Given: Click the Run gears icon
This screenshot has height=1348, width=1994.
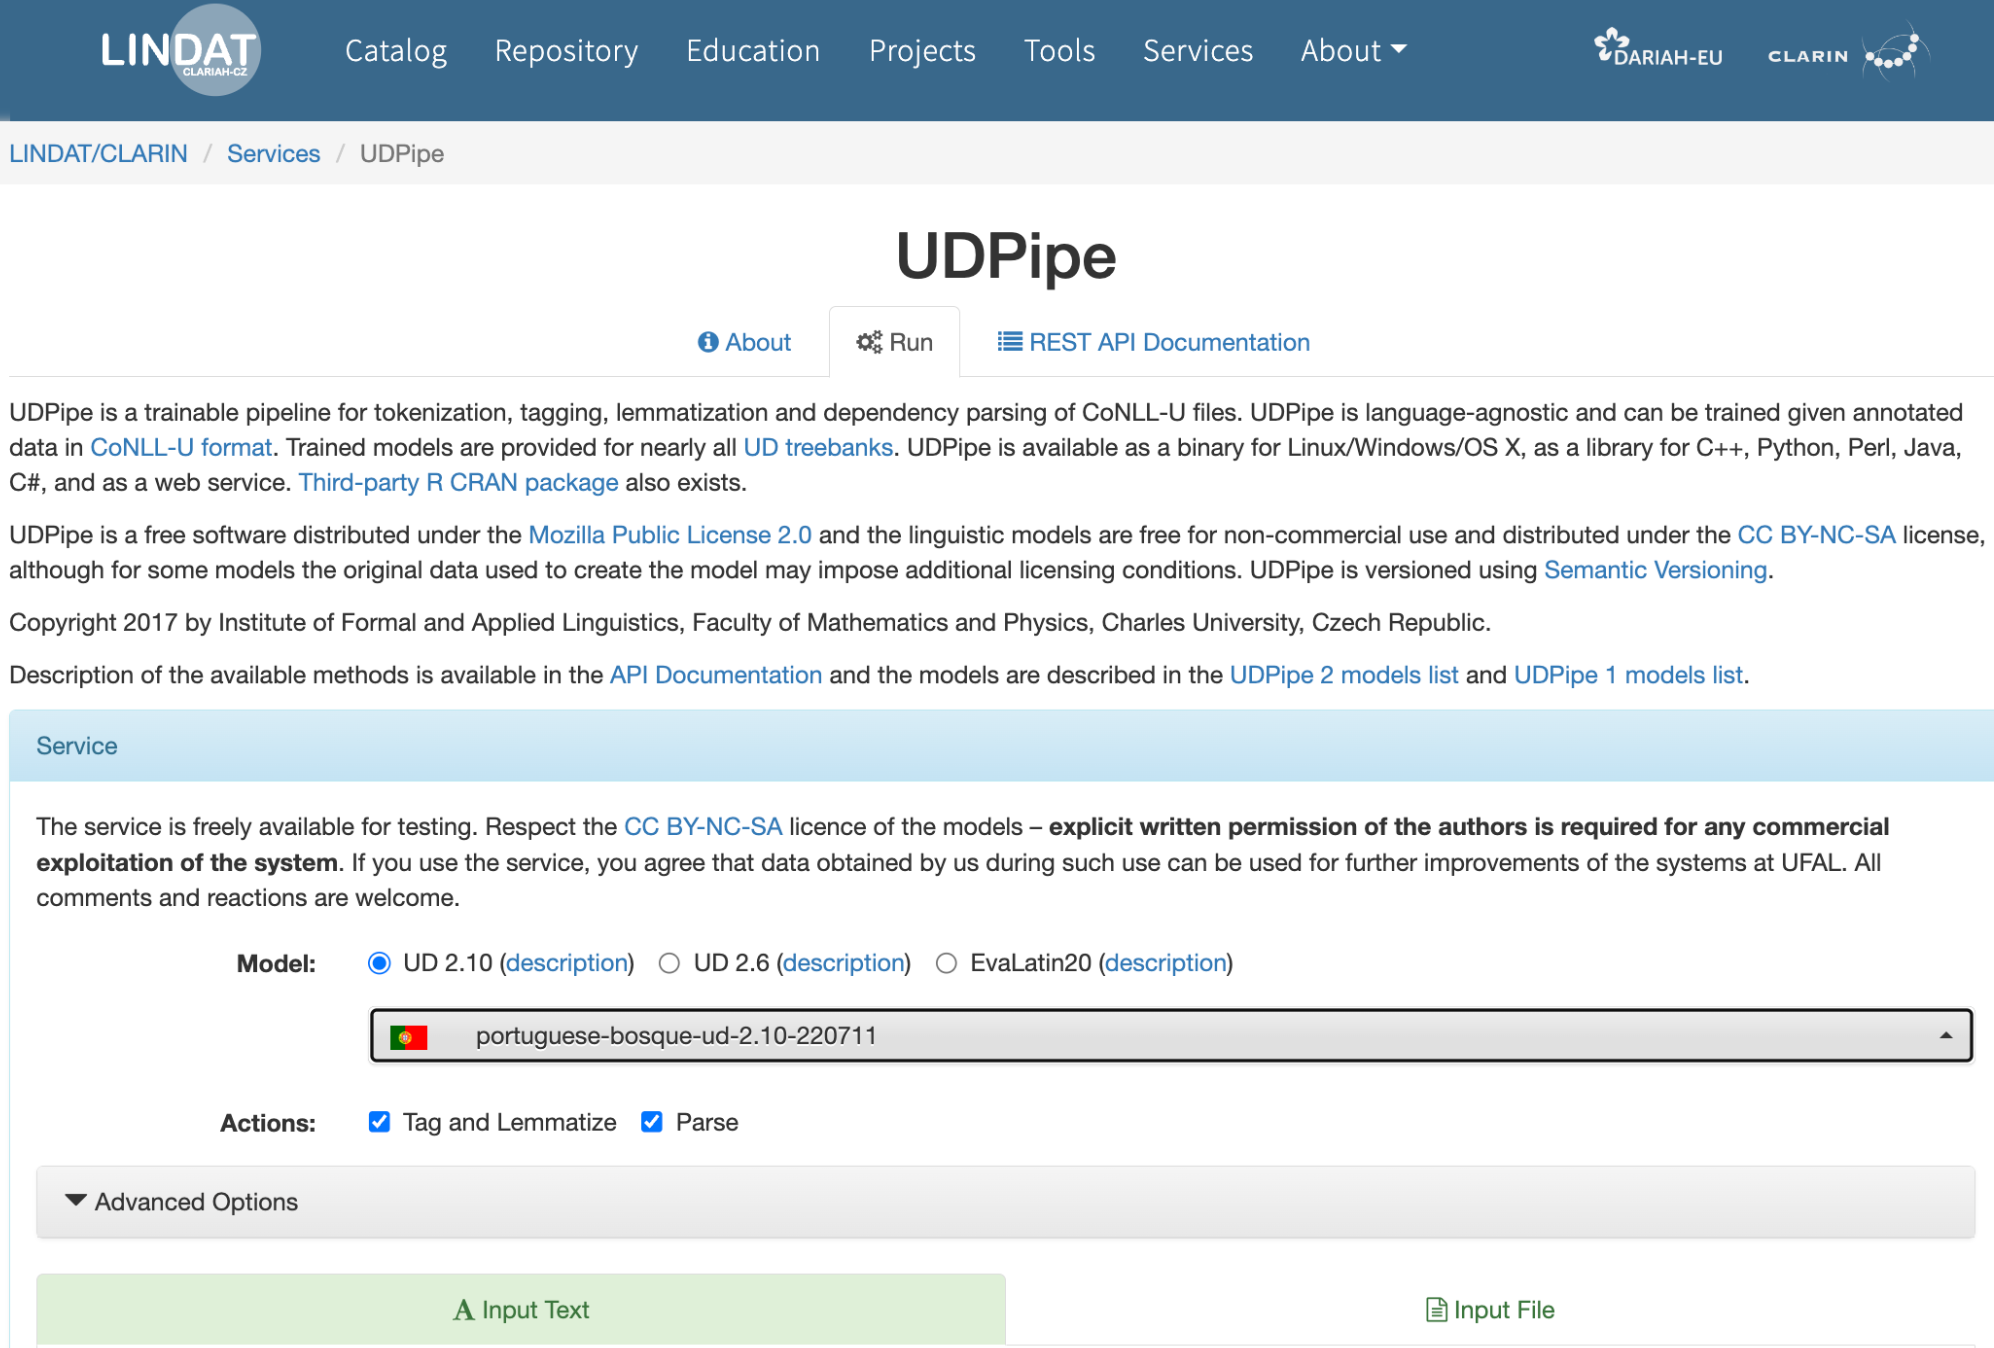Looking at the screenshot, I should click(868, 343).
